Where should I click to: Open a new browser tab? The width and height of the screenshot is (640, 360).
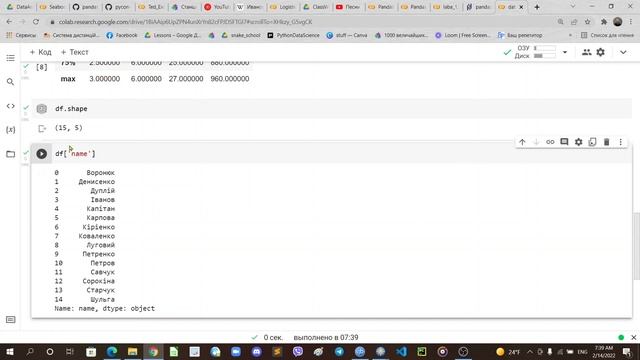(x=537, y=7)
